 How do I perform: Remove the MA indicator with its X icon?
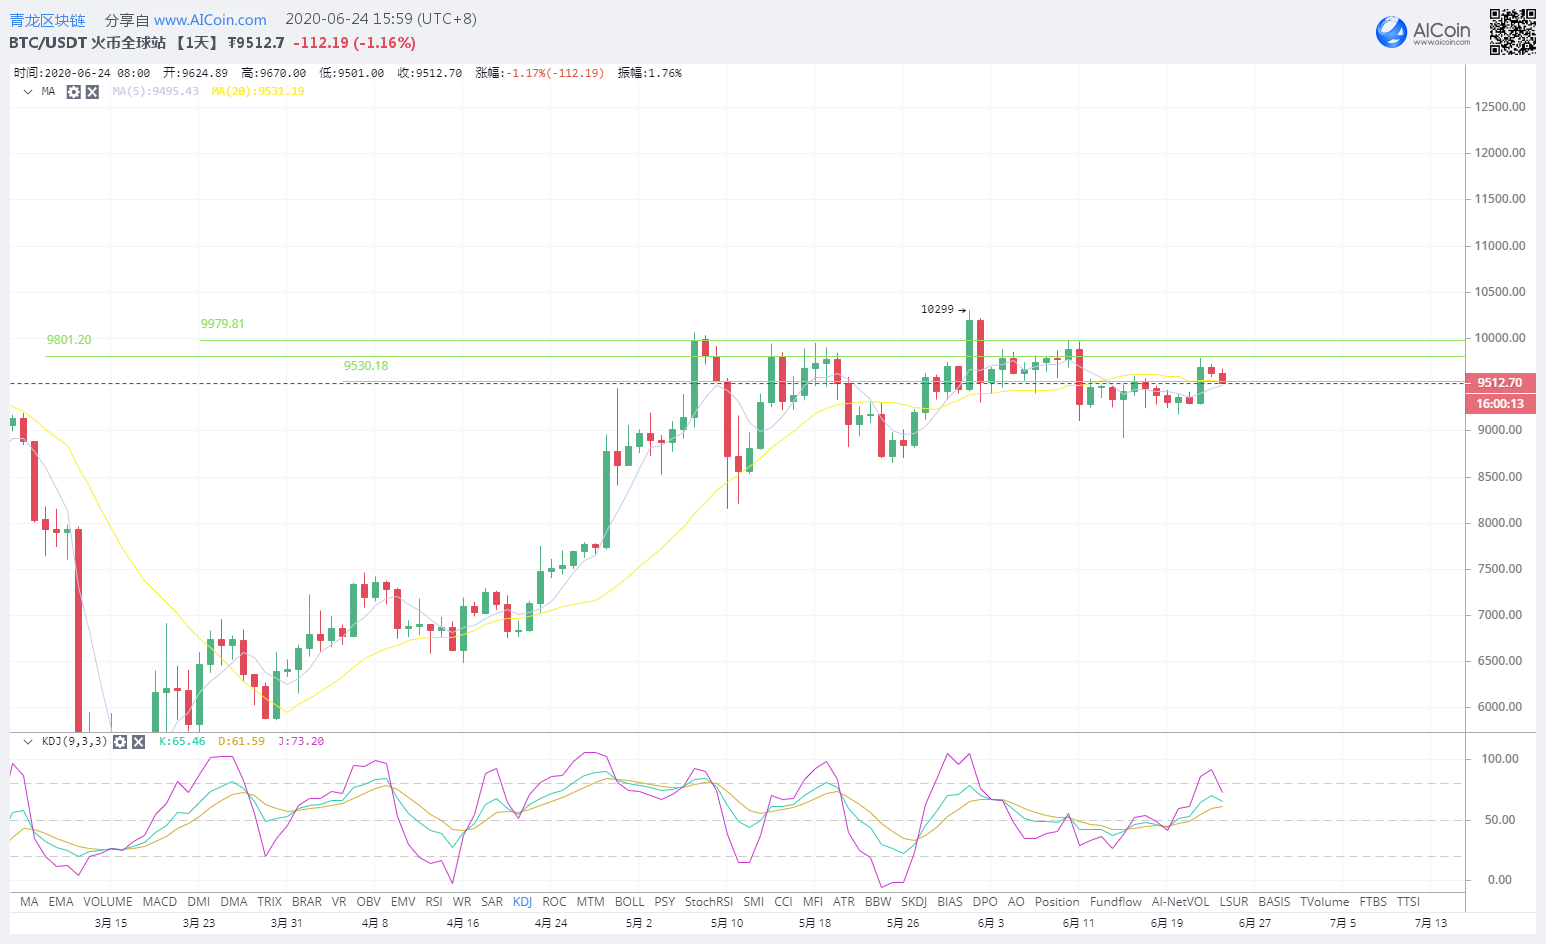pyautogui.click(x=92, y=92)
